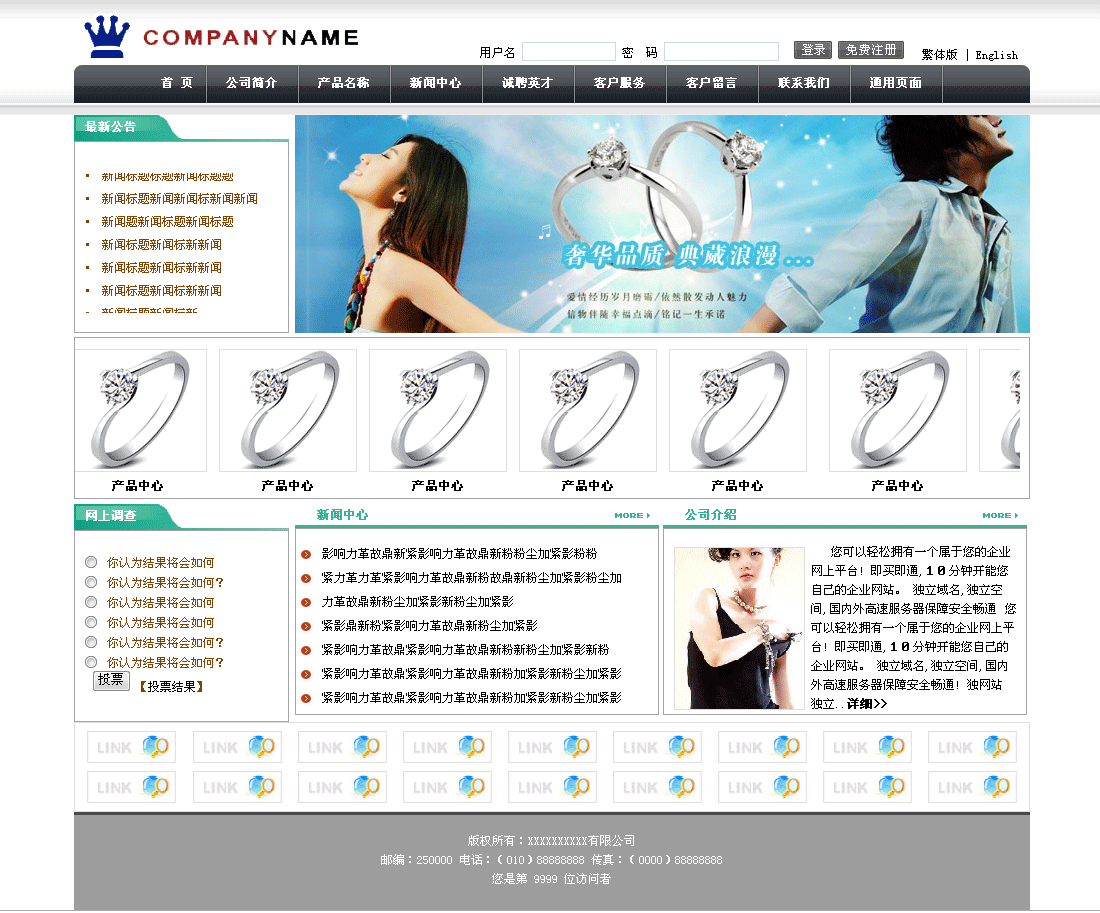Screen dimensions: 1100x913
Task: Click the 免费注册 register button
Action: [x=870, y=50]
